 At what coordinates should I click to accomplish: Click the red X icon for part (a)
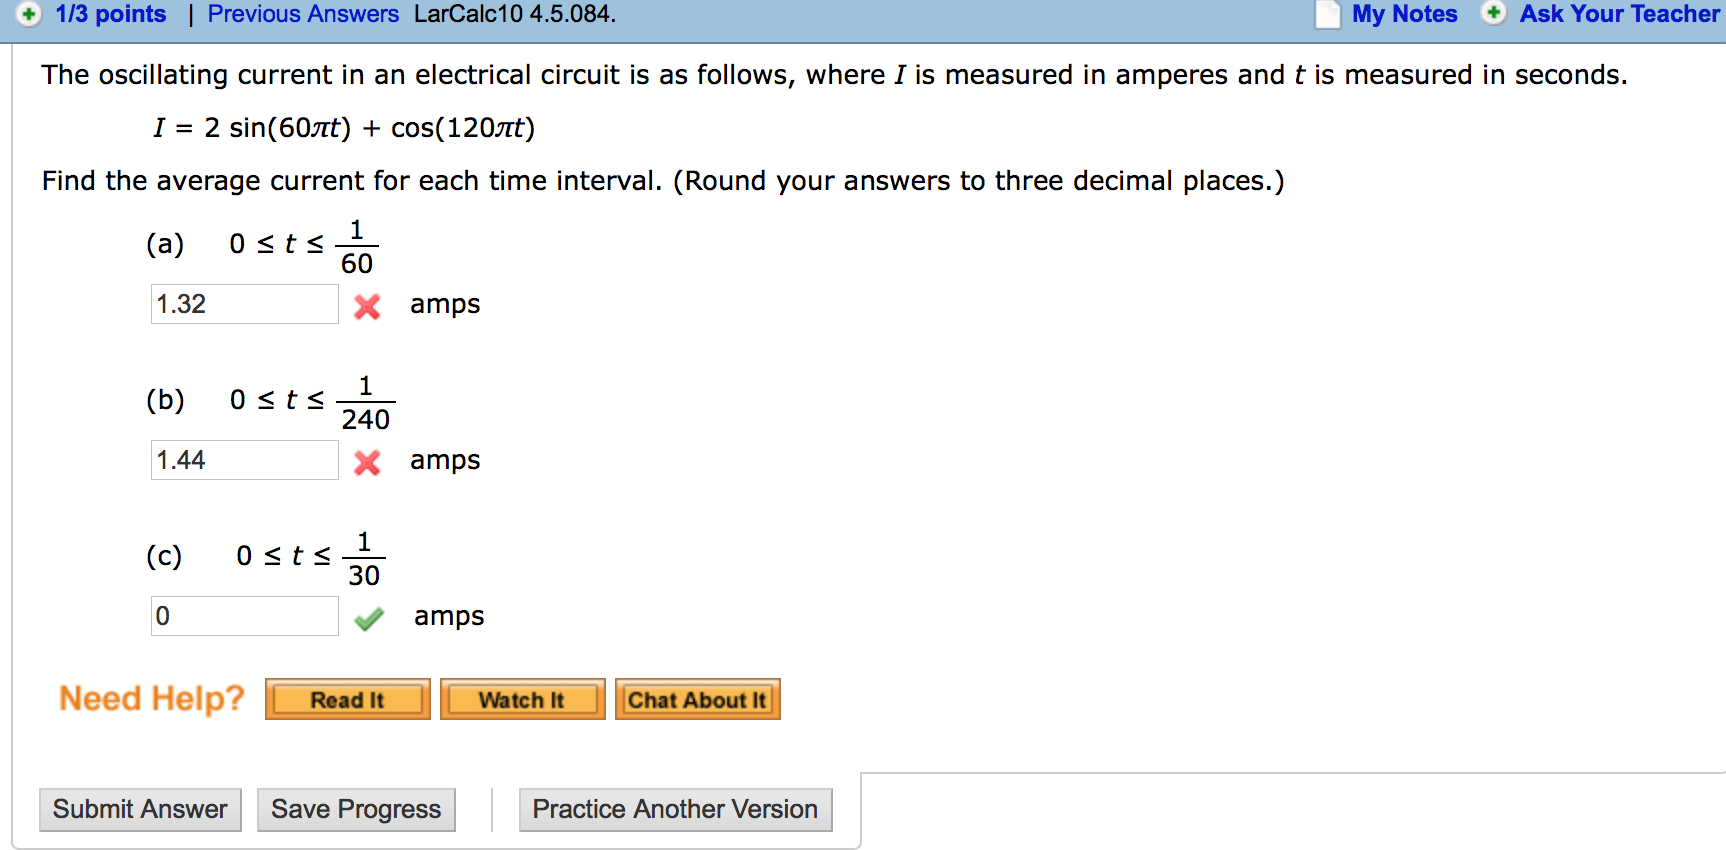coord(366,307)
